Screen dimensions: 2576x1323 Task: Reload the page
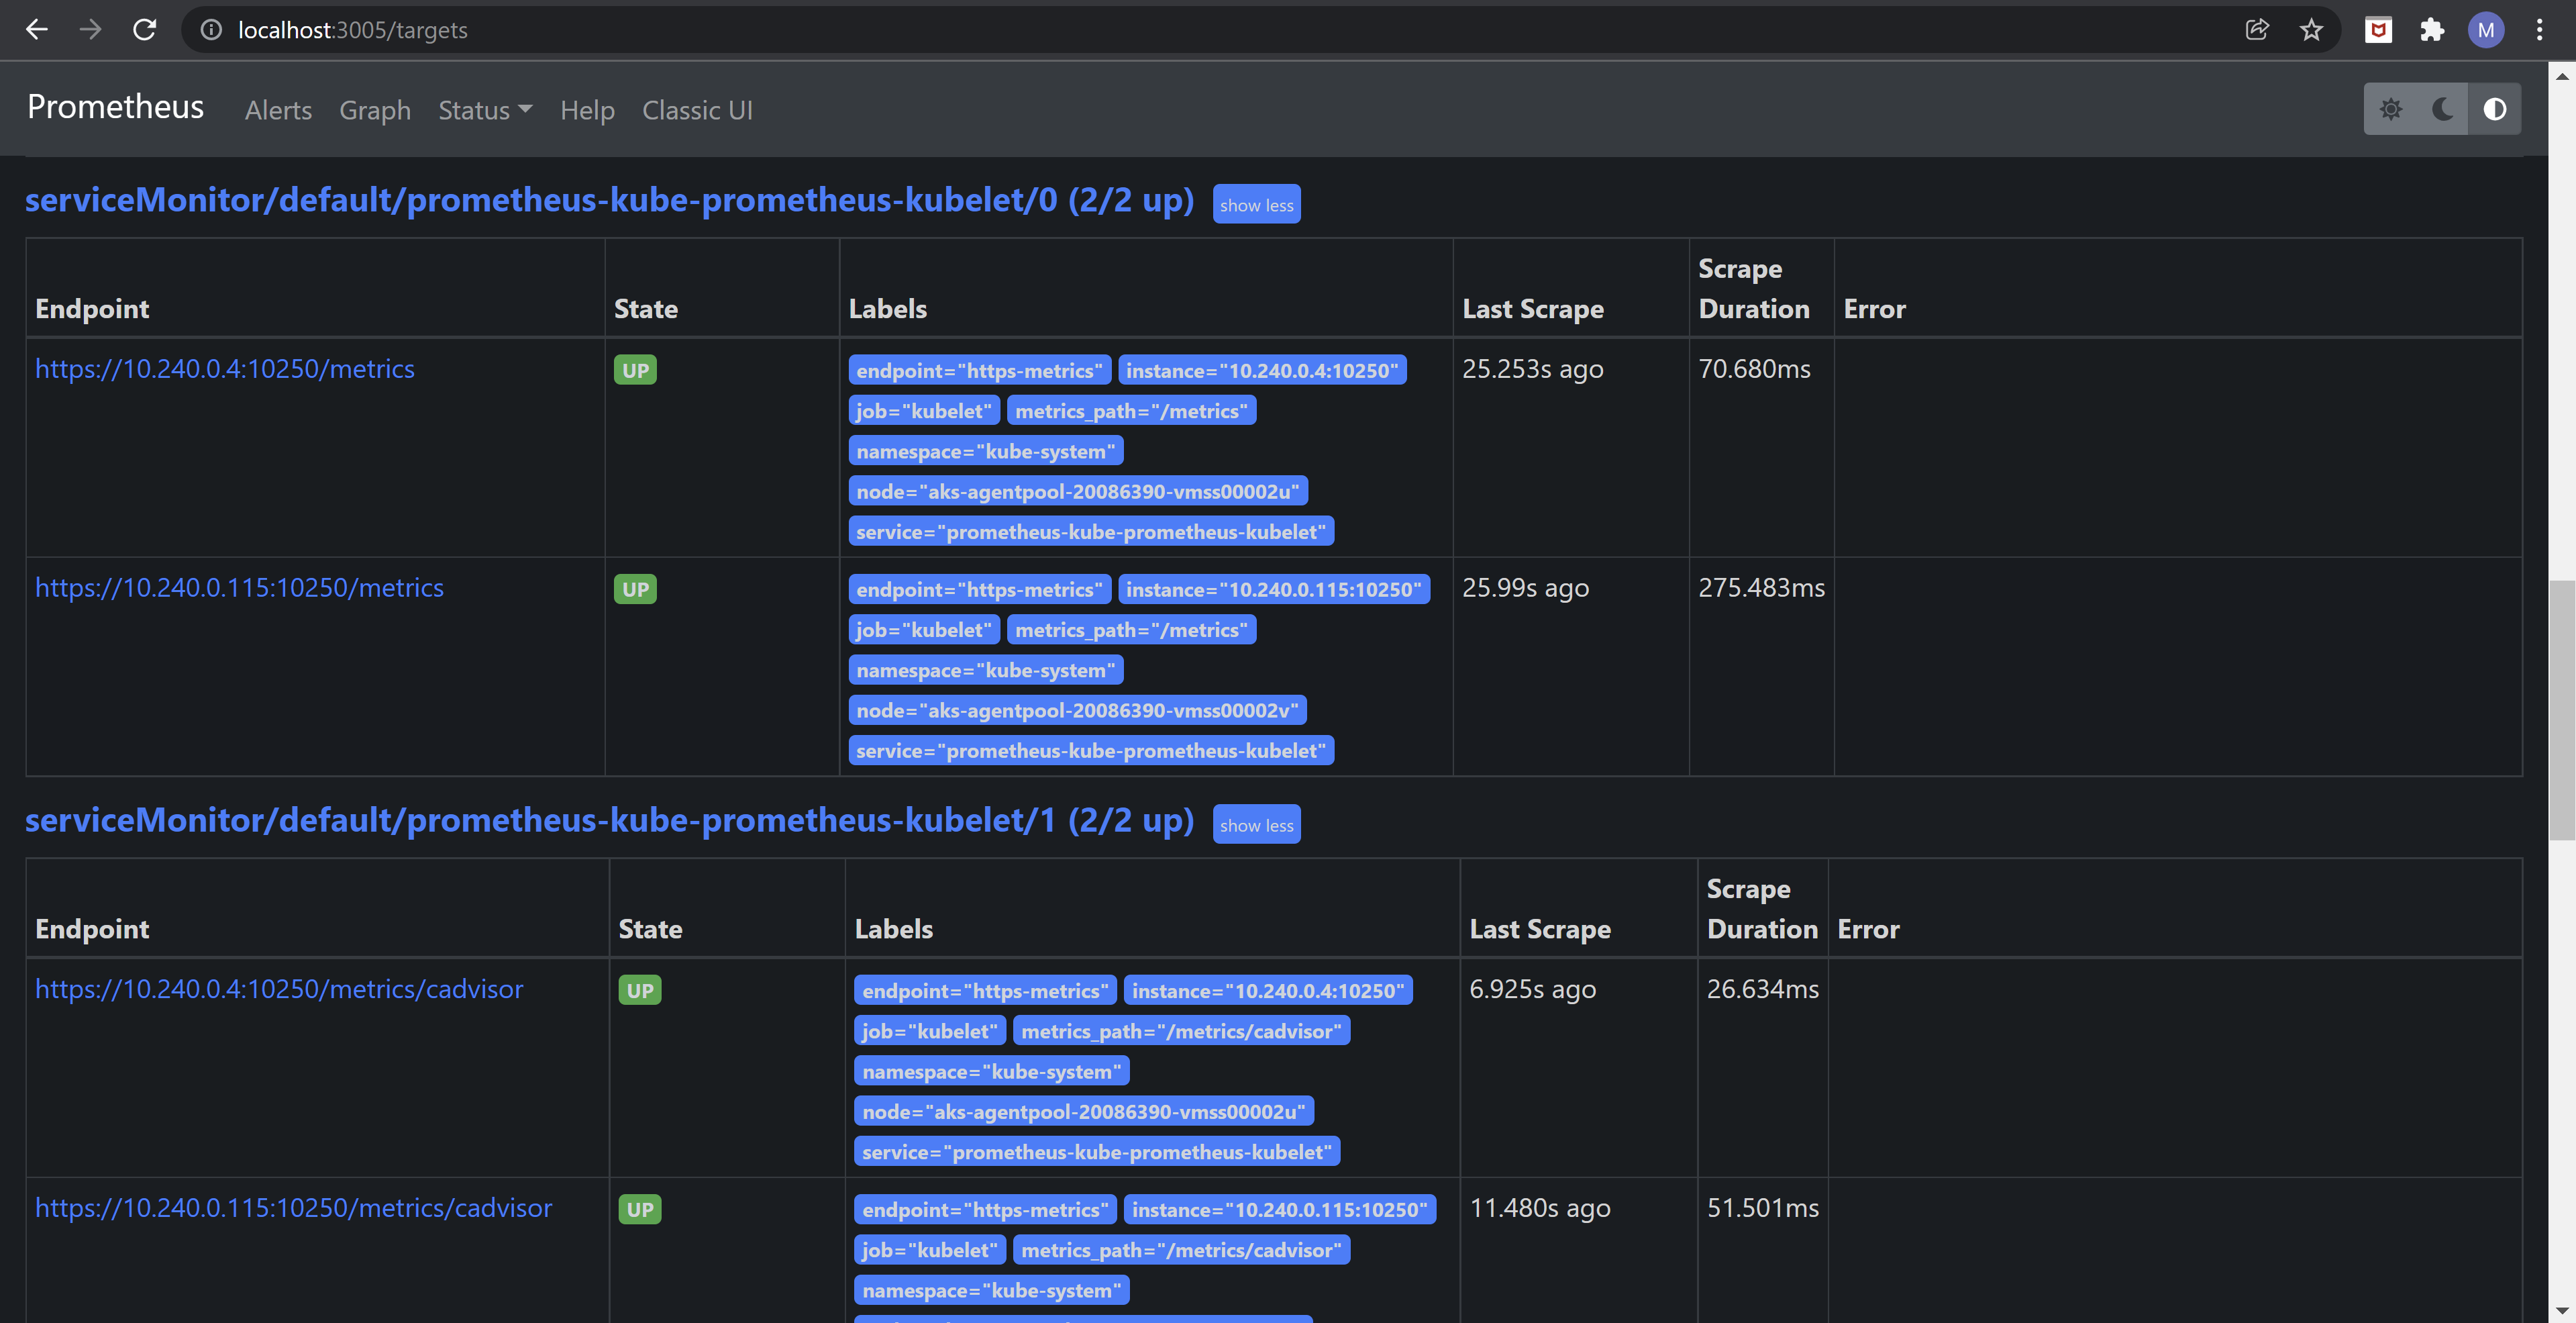click(x=144, y=30)
